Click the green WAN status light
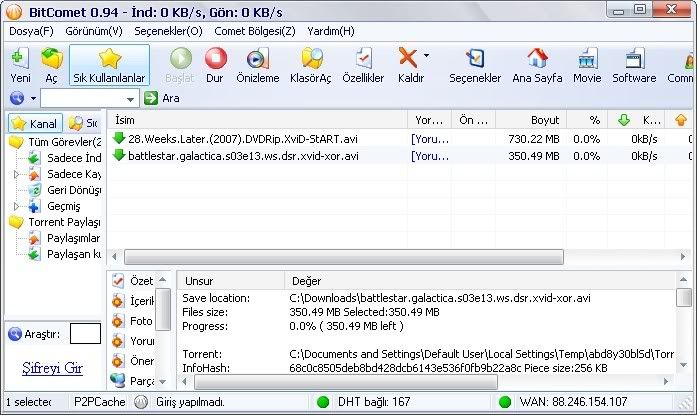This screenshot has width=697, height=415. (x=505, y=402)
